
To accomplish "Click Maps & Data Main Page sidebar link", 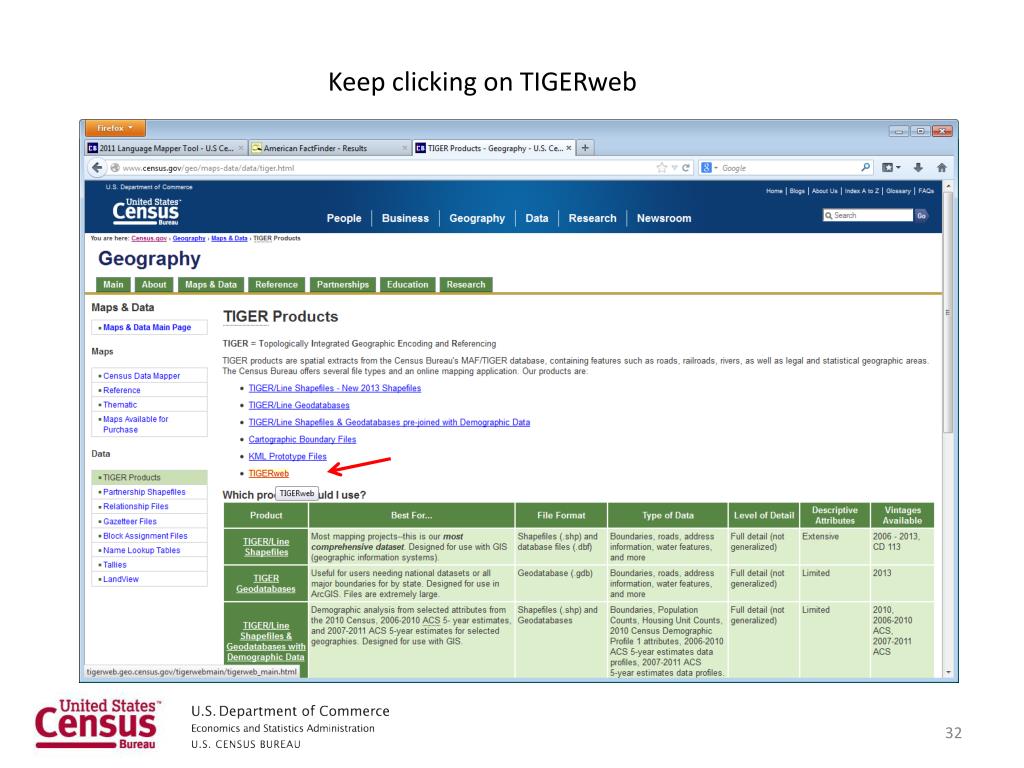I will [x=147, y=327].
